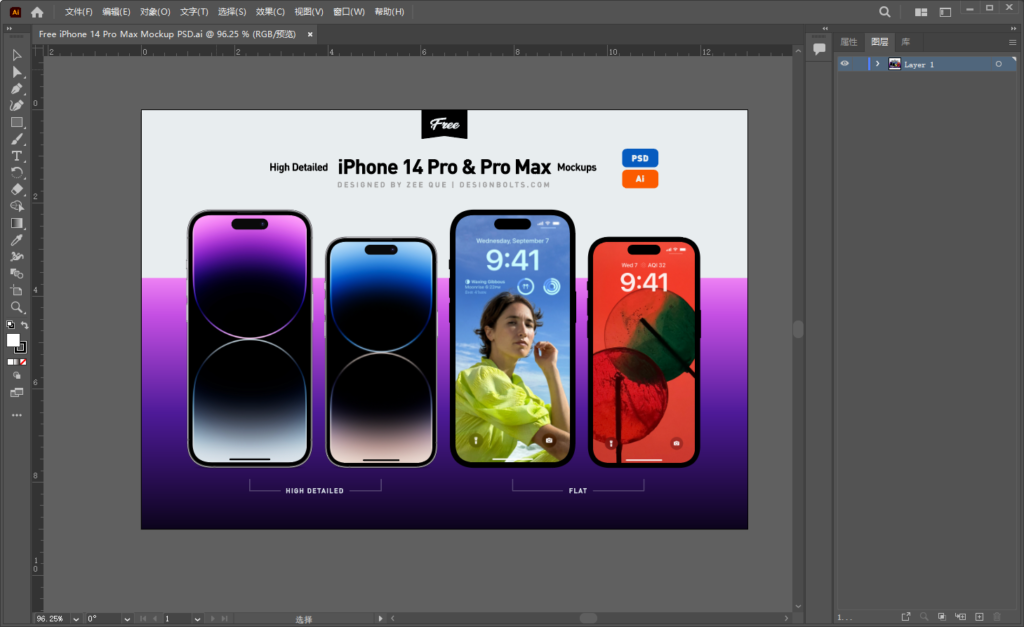Open the zoom level dropdown
This screenshot has height=627, width=1024.
coord(76,619)
